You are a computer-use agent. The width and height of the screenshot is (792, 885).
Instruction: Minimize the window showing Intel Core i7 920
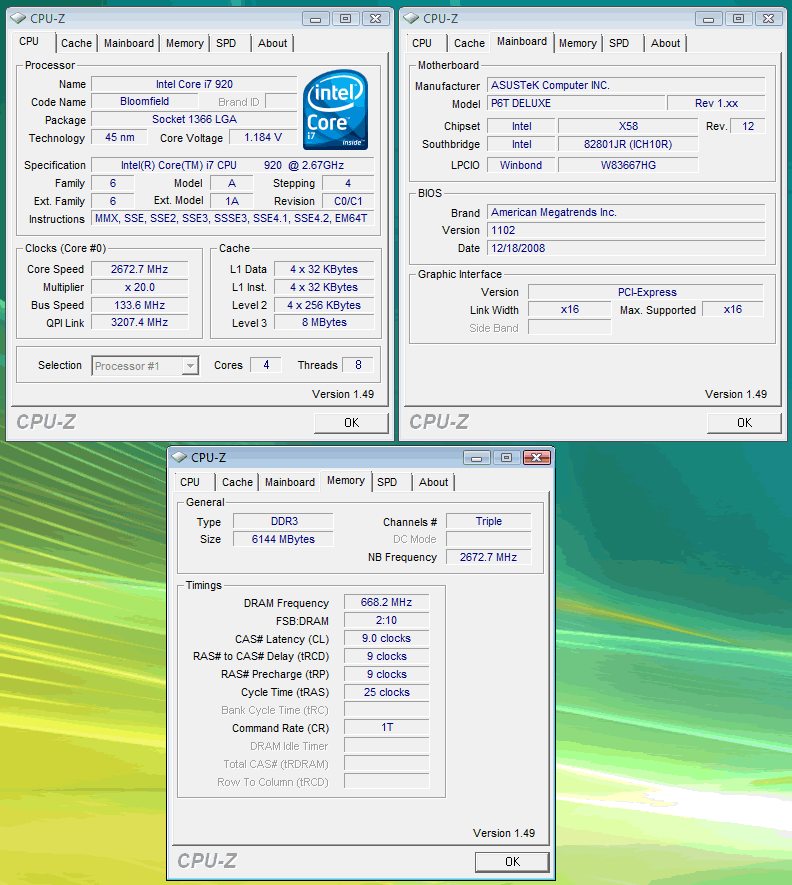coord(317,18)
